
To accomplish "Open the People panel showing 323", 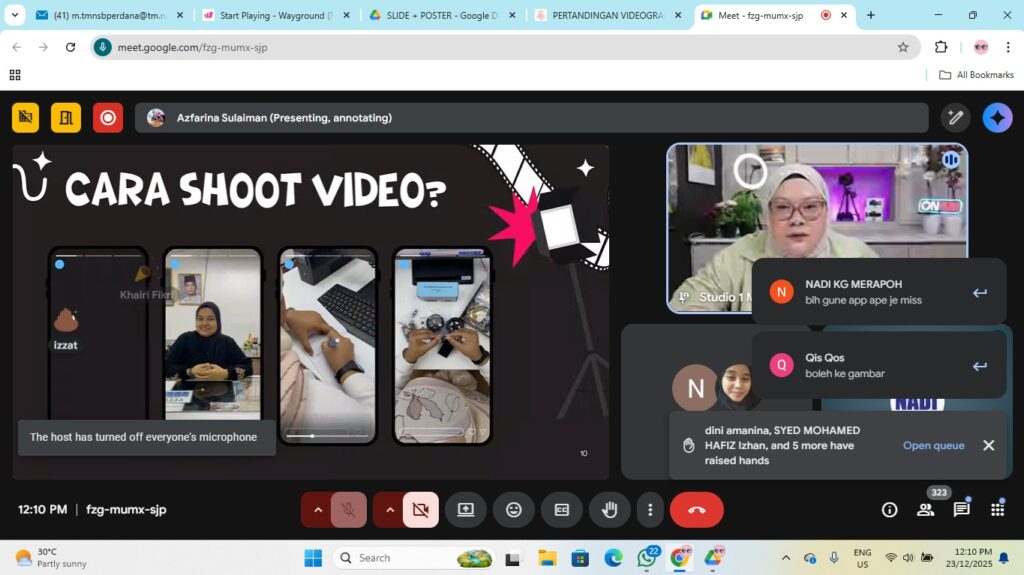I will click(x=925, y=510).
